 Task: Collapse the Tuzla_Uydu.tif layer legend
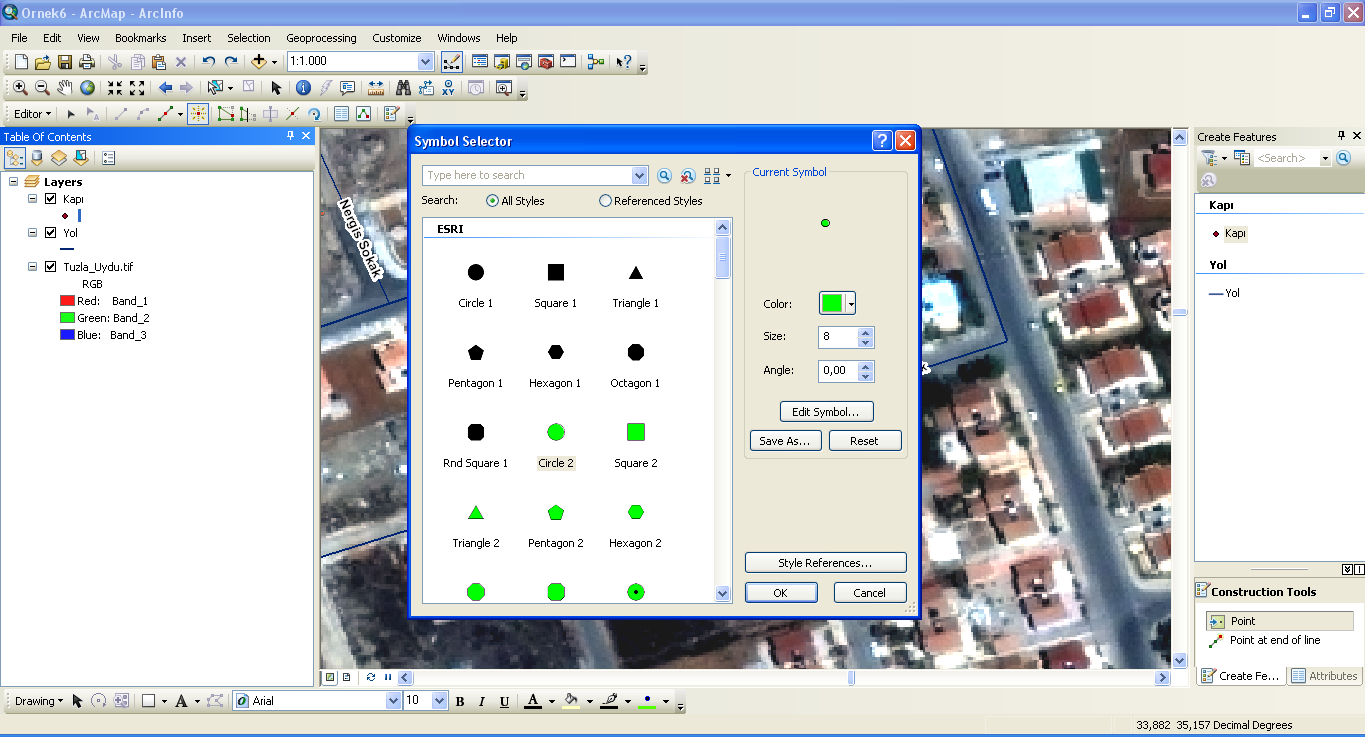click(33, 267)
